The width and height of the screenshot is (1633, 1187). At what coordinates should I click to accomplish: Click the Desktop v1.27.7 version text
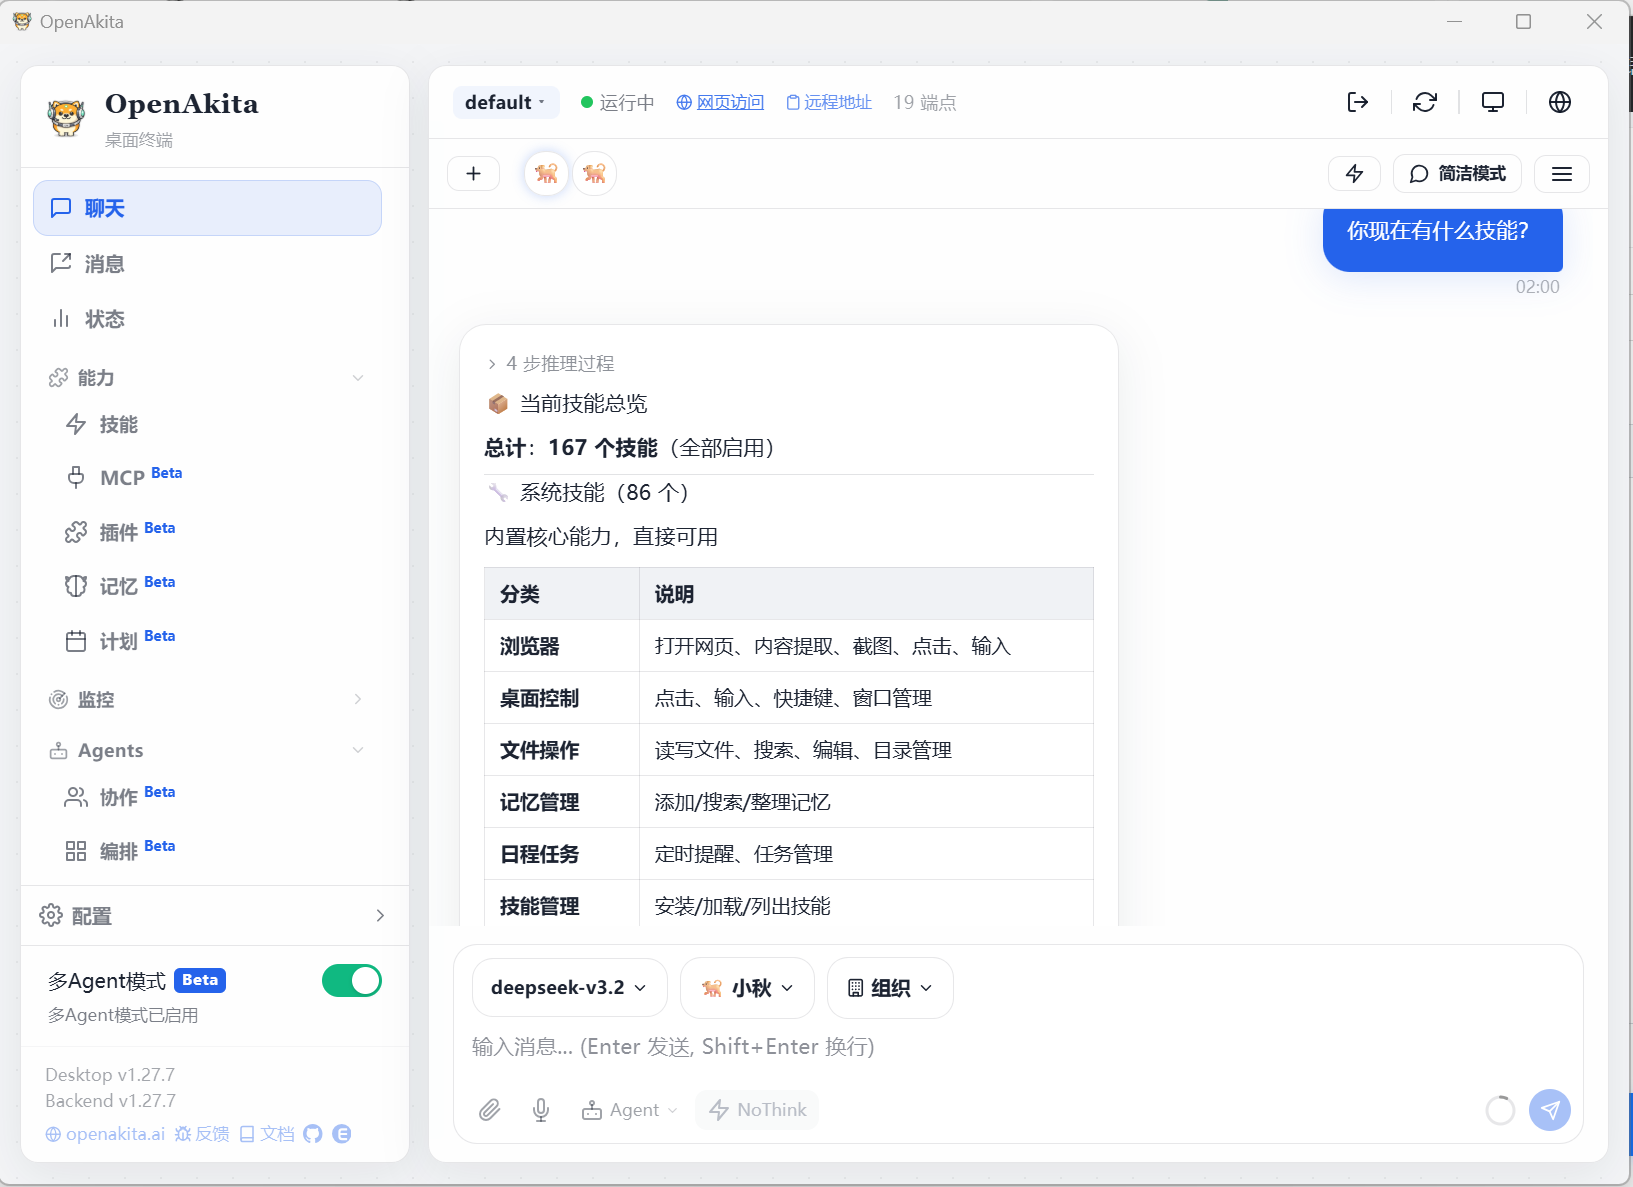[110, 1075]
